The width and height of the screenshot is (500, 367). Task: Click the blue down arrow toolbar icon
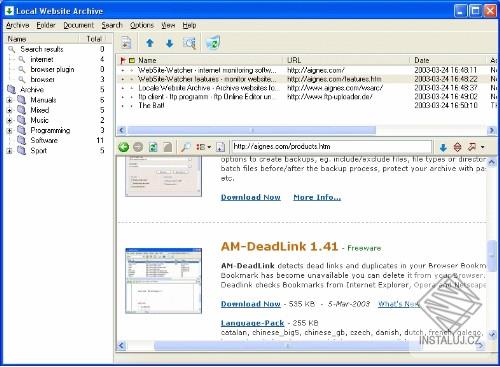pyautogui.click(x=170, y=43)
